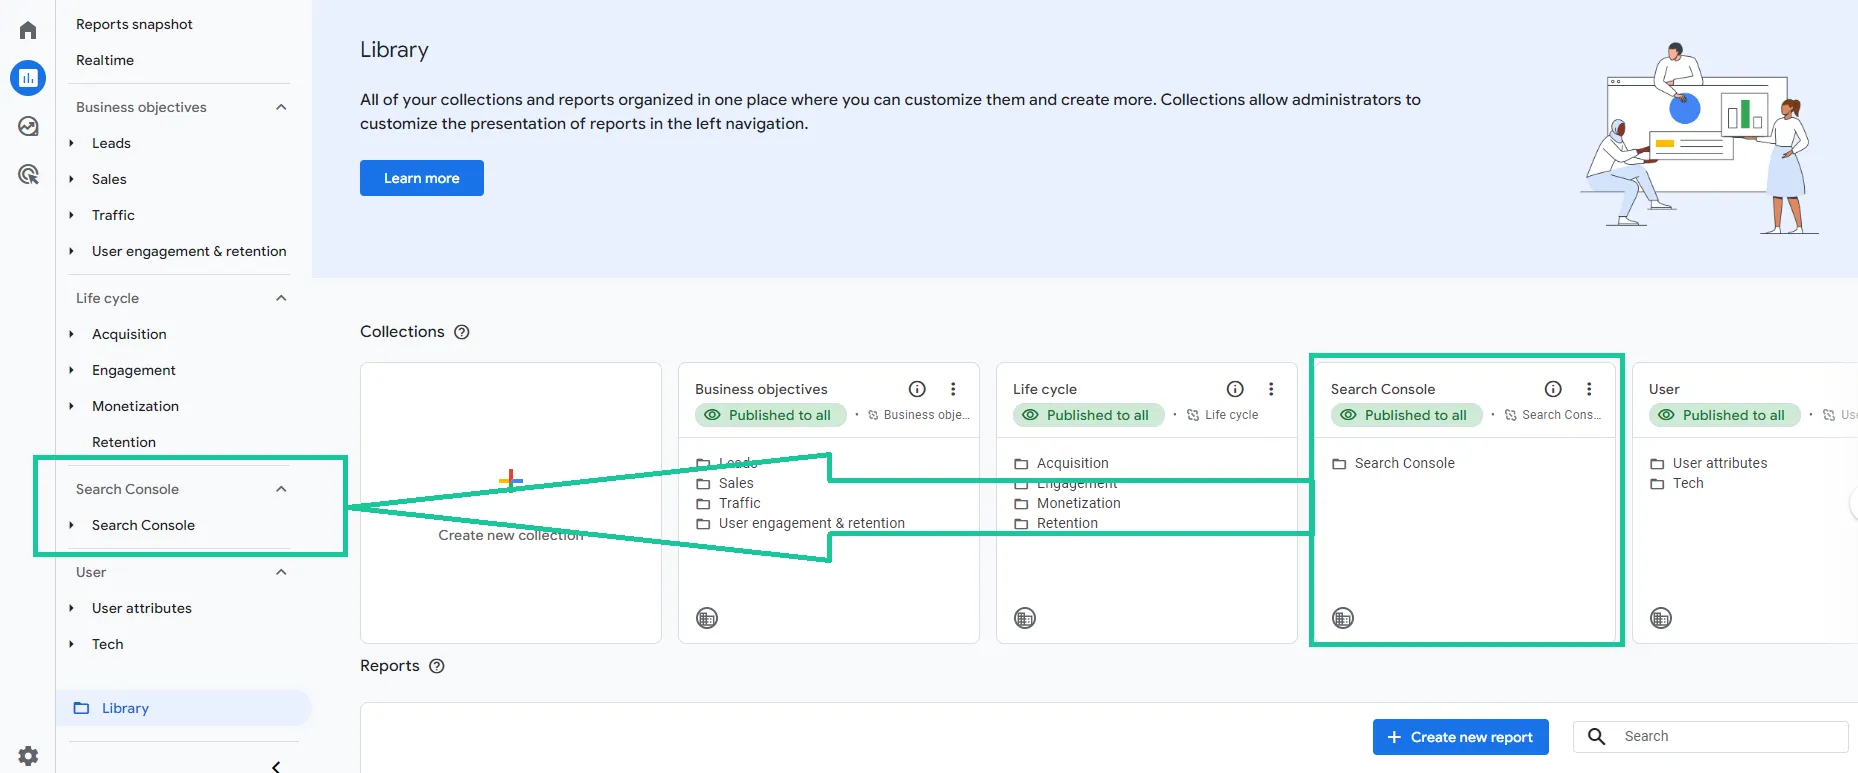Click the magnifier icon in reports search

click(1597, 737)
